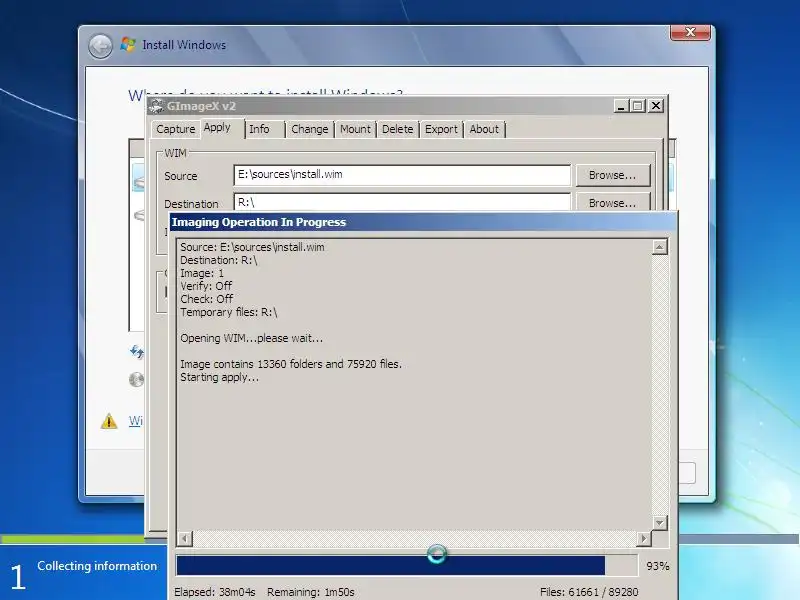Open the Info tab
This screenshot has width=800, height=600.
(x=260, y=129)
